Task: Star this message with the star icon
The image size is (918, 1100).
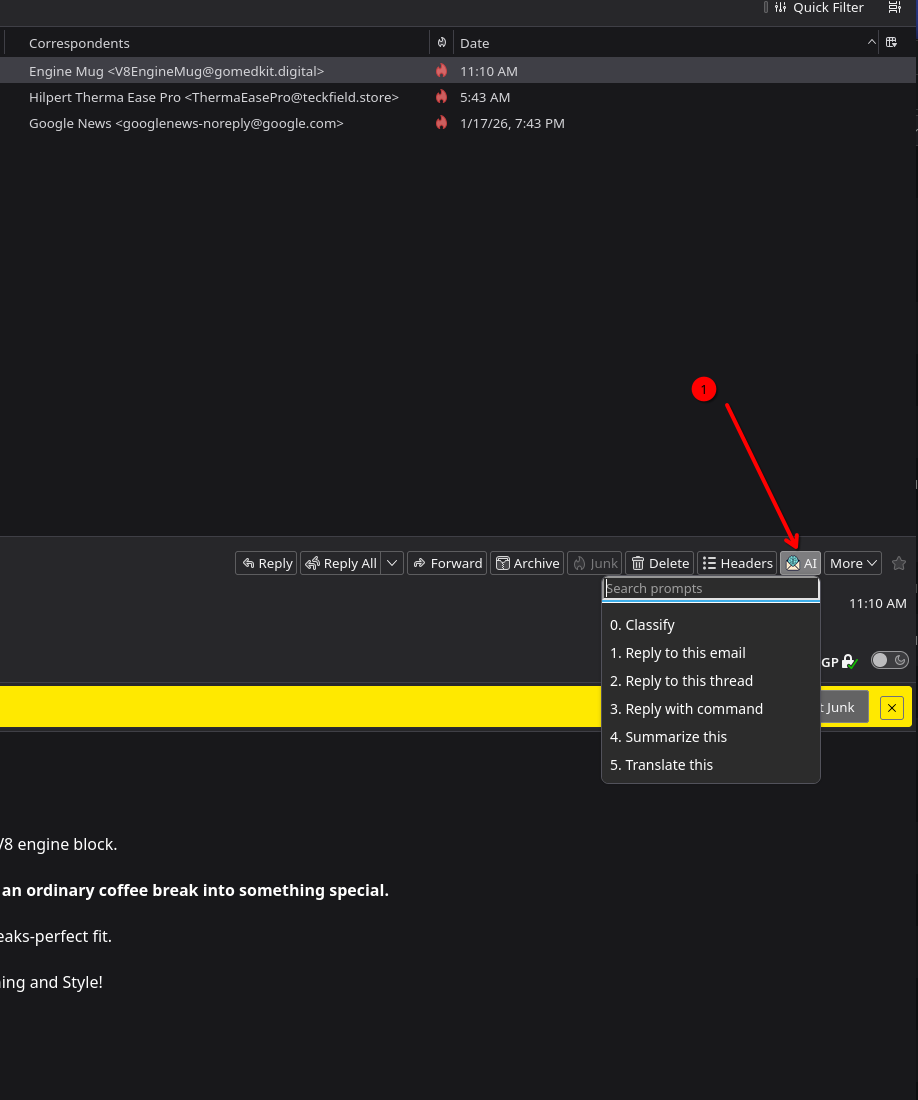Action: (x=898, y=563)
